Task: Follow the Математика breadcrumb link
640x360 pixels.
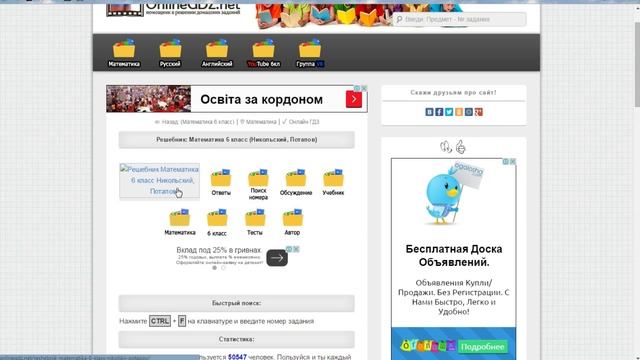Action: [258, 122]
